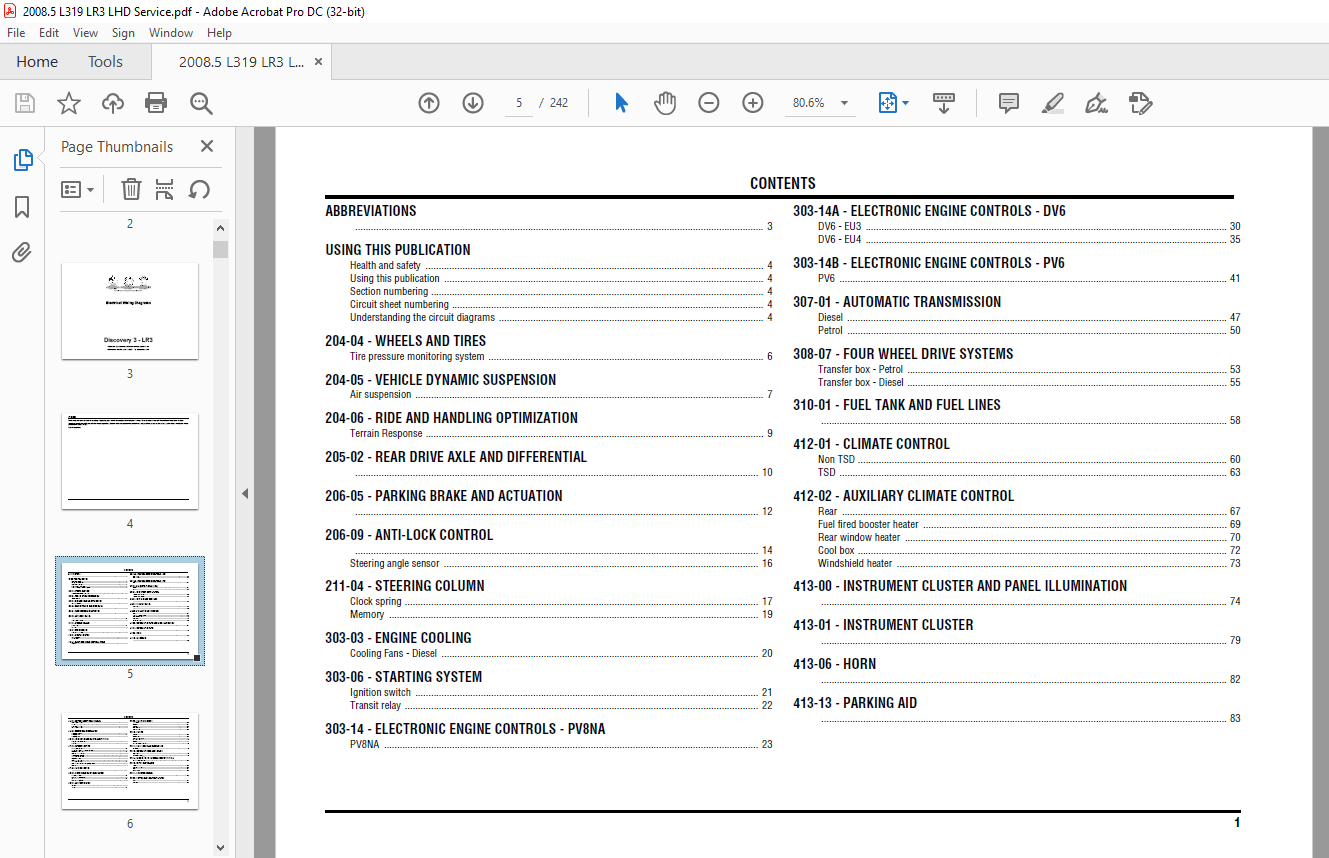The height and width of the screenshot is (858, 1329).
Task: Close the 2008.5 L319 LR3 document tab
Action: 318,61
